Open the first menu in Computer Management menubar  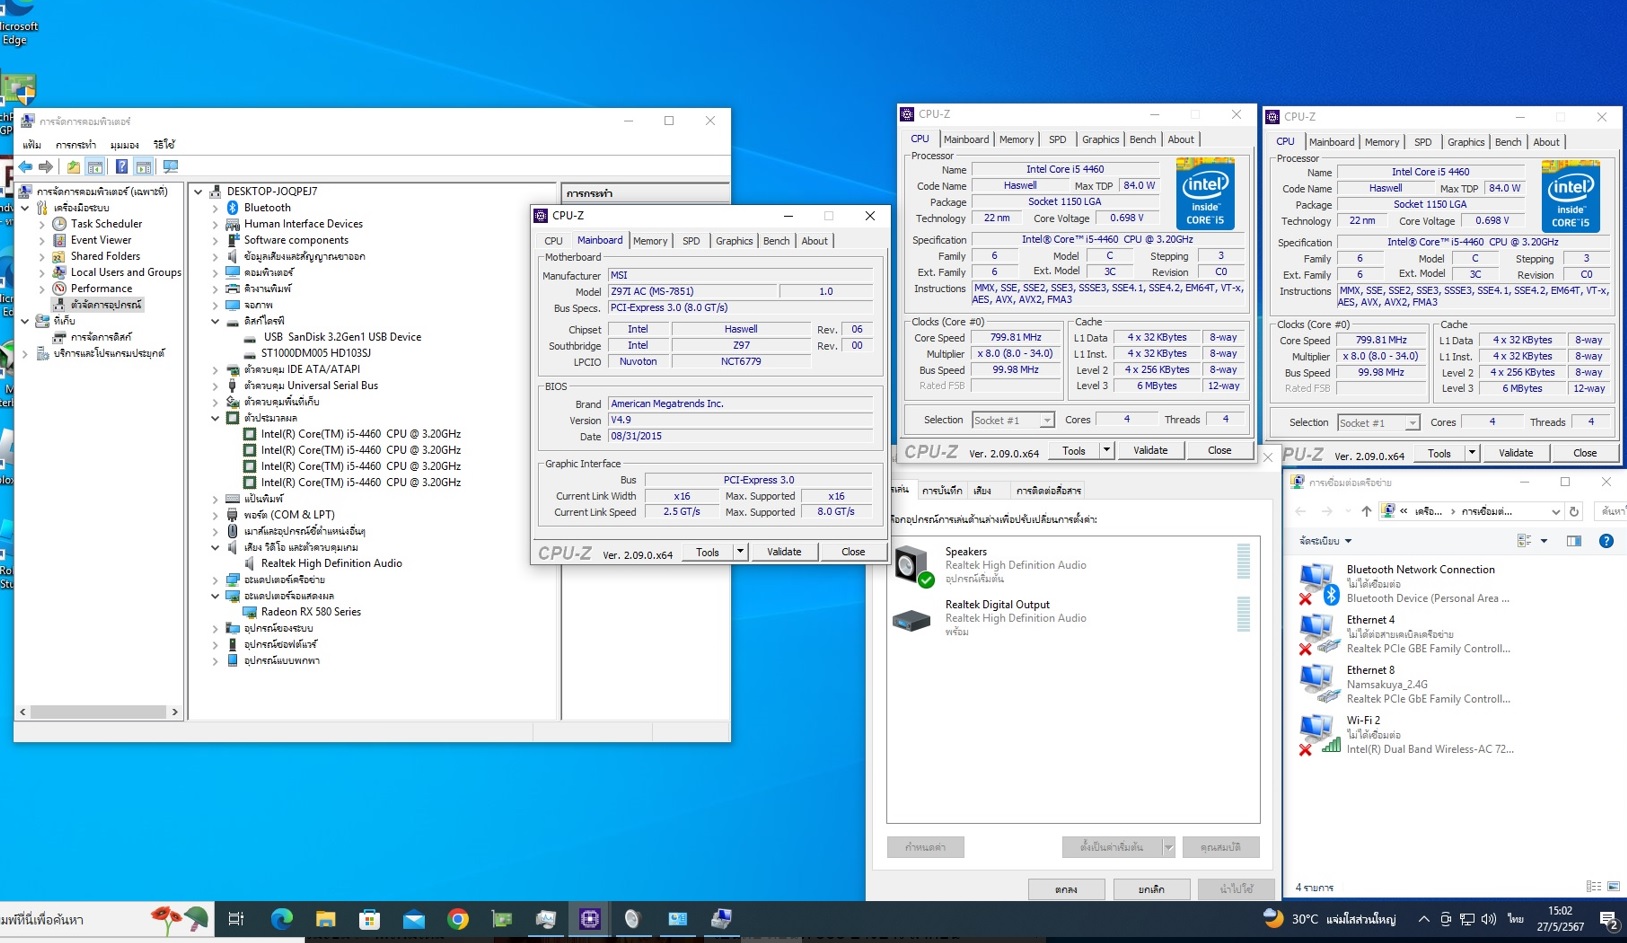tap(32, 145)
